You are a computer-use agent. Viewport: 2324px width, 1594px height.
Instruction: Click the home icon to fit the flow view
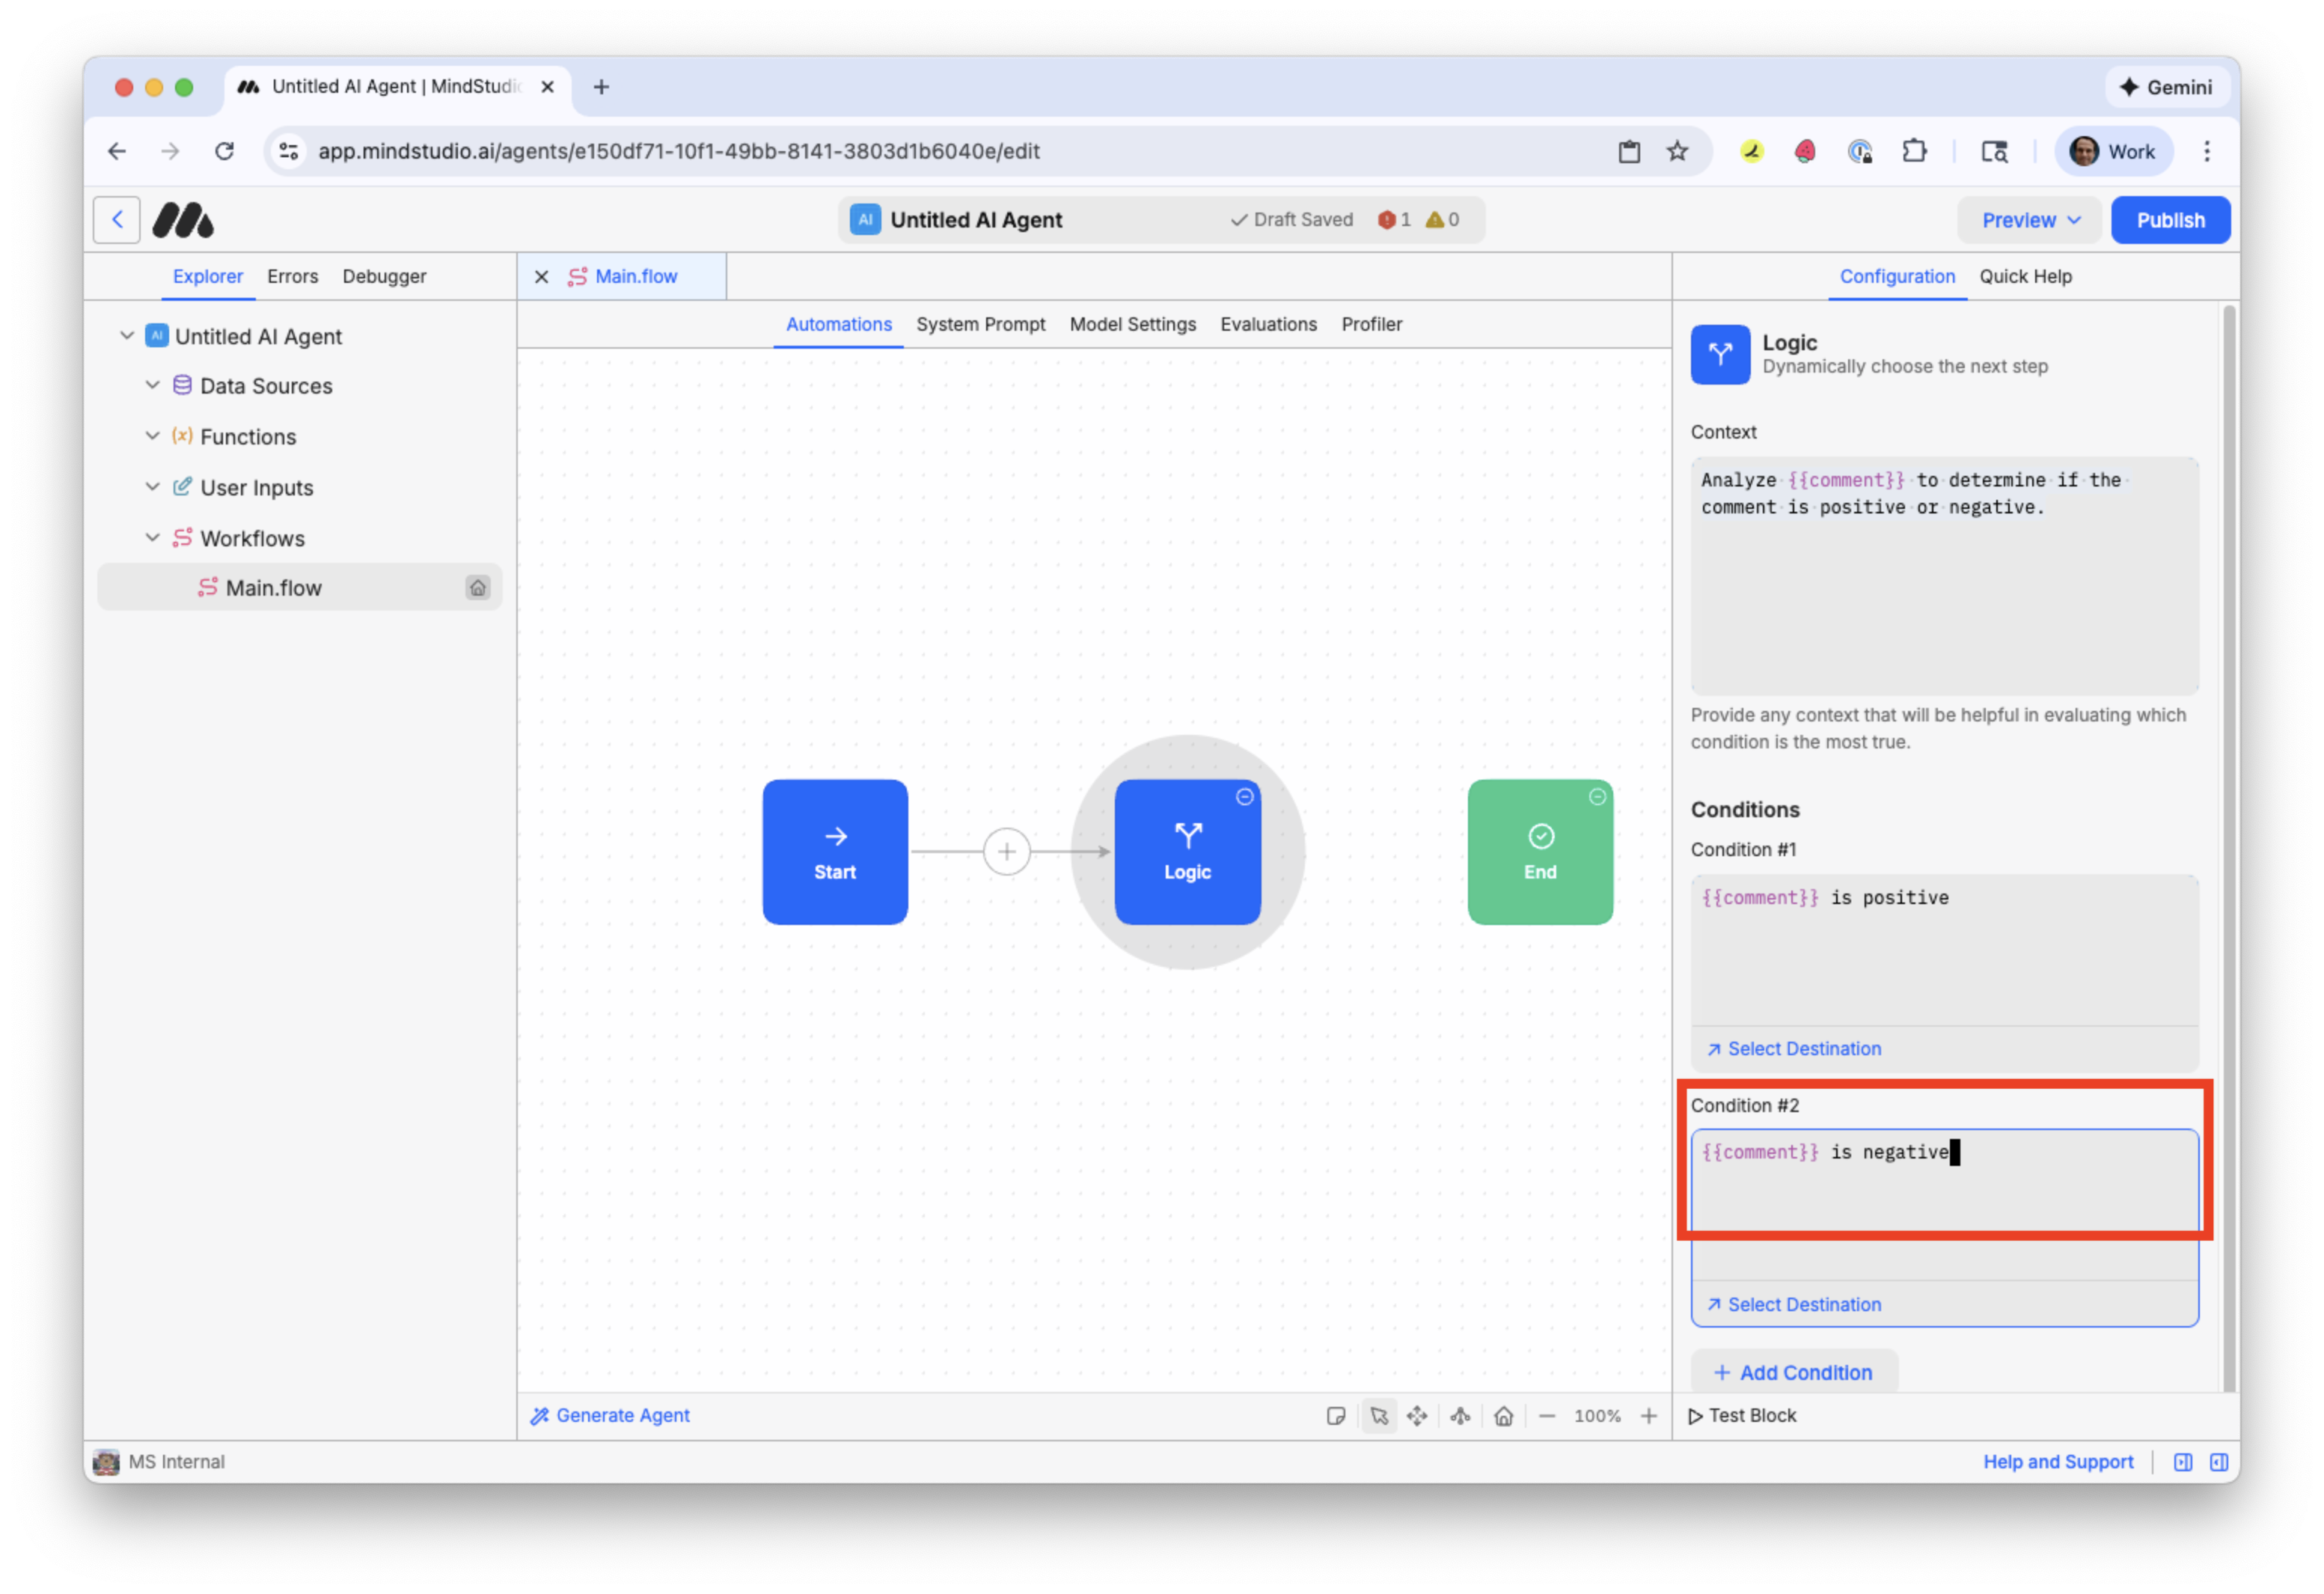tap(1503, 1416)
